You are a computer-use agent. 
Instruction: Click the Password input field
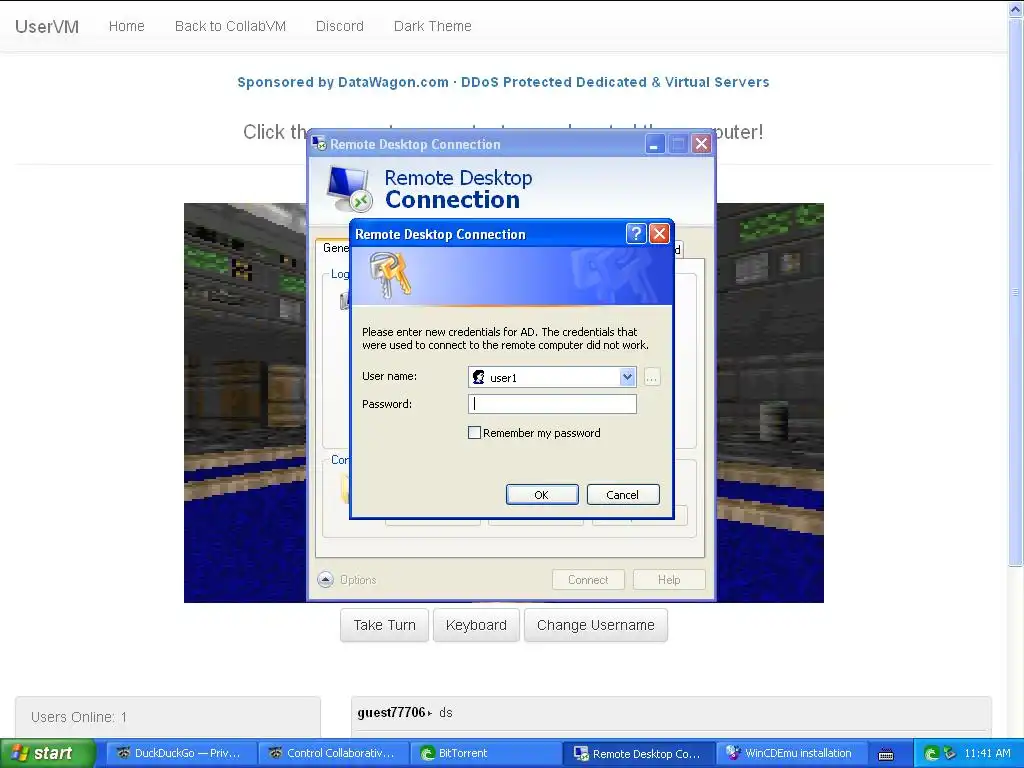552,404
